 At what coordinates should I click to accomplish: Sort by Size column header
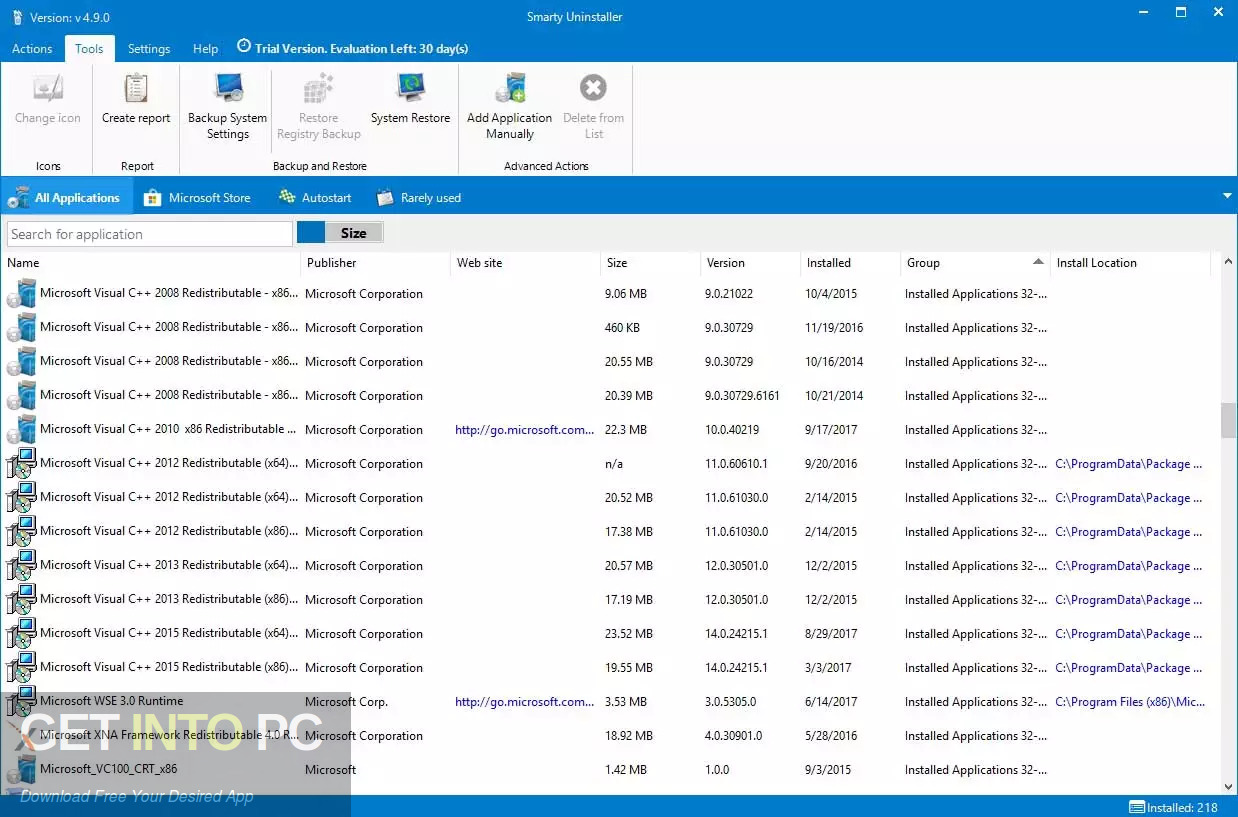(650, 263)
